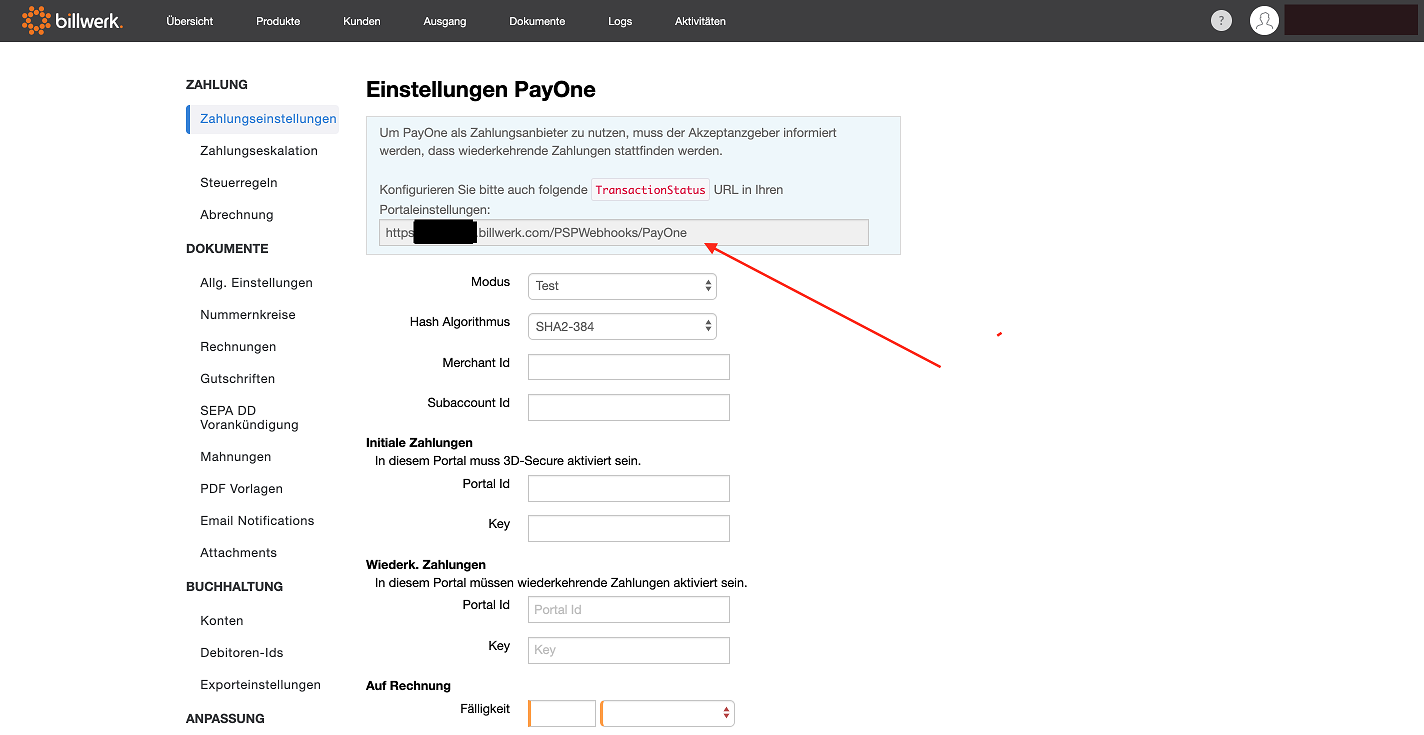Viewport: 1424px width, 735px height.
Task: Open the Hash Algorithmus dropdown
Action: [x=622, y=326]
